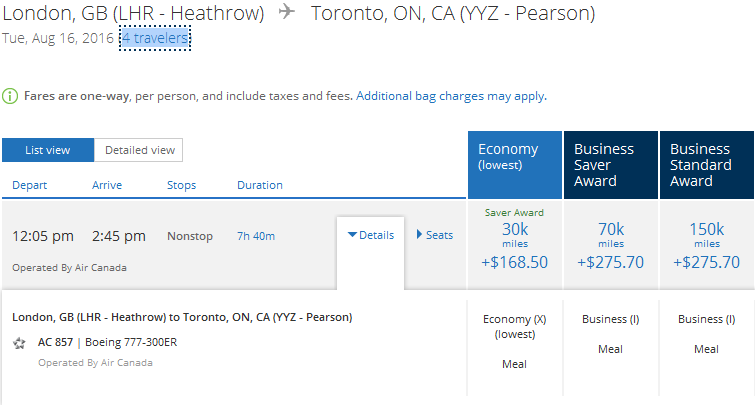Switch to List view tab
Viewport: 755px width, 405px height.
48,150
